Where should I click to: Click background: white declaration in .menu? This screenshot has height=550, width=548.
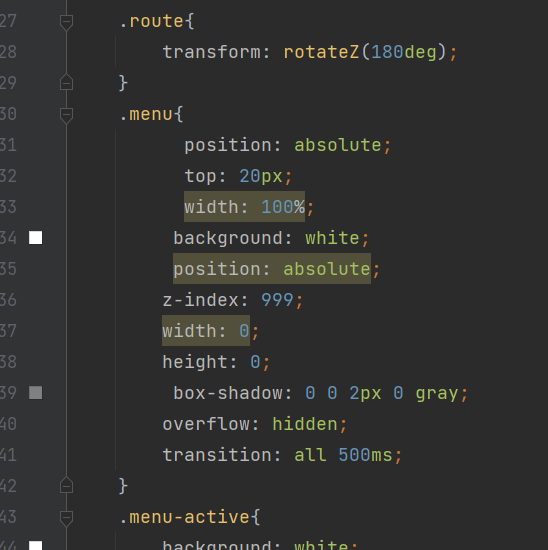[271, 238]
